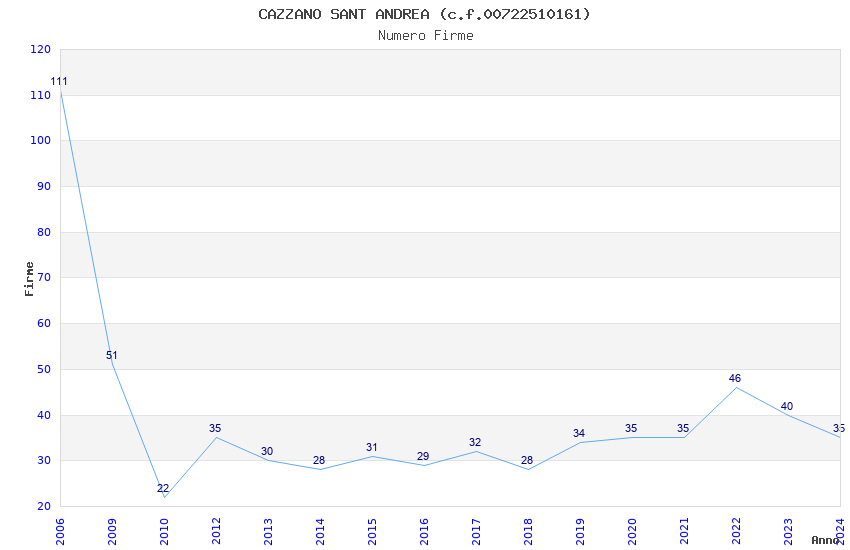This screenshot has height=550, width=850.
Task: Select the data label 31 above 2015
Action: pos(371,447)
